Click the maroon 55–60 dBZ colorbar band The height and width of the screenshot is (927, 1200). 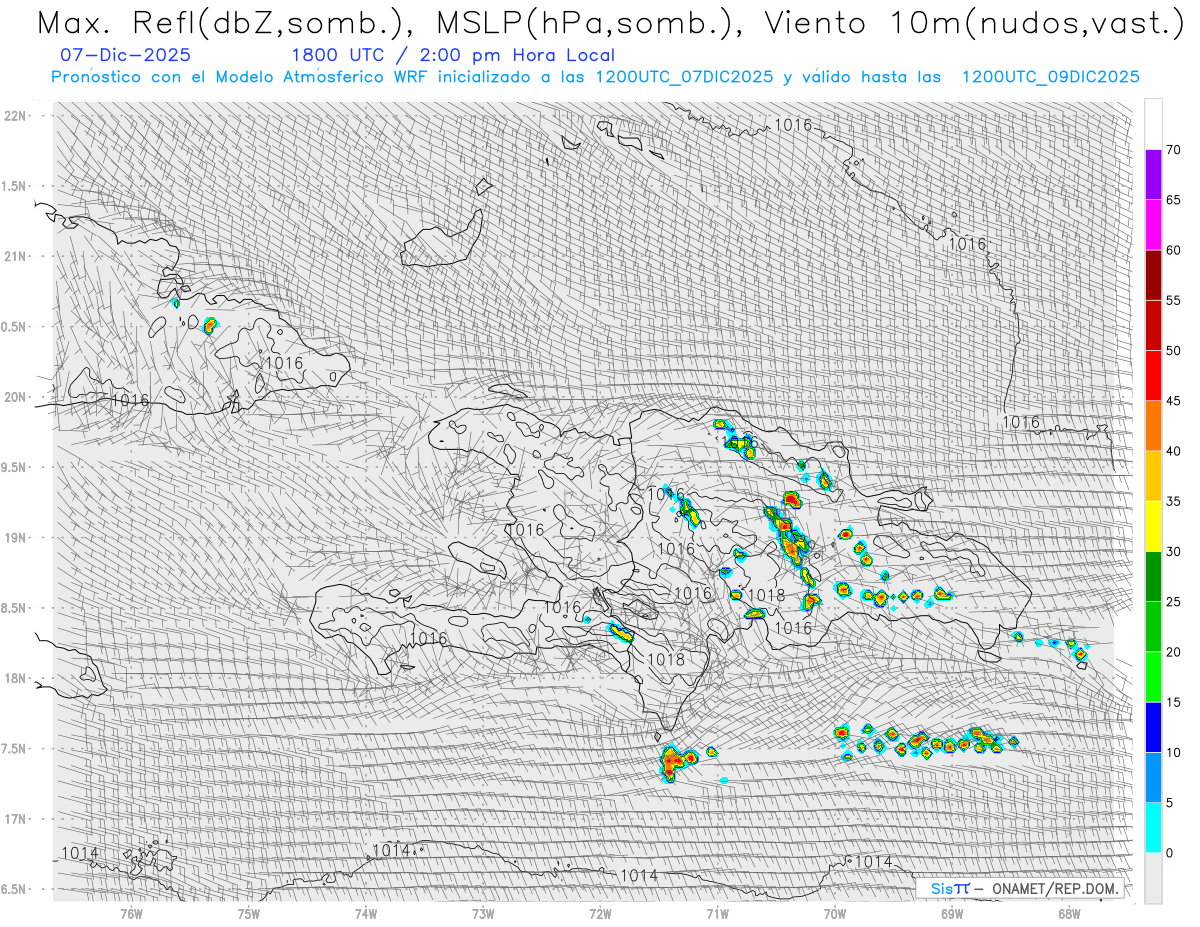tap(1153, 275)
